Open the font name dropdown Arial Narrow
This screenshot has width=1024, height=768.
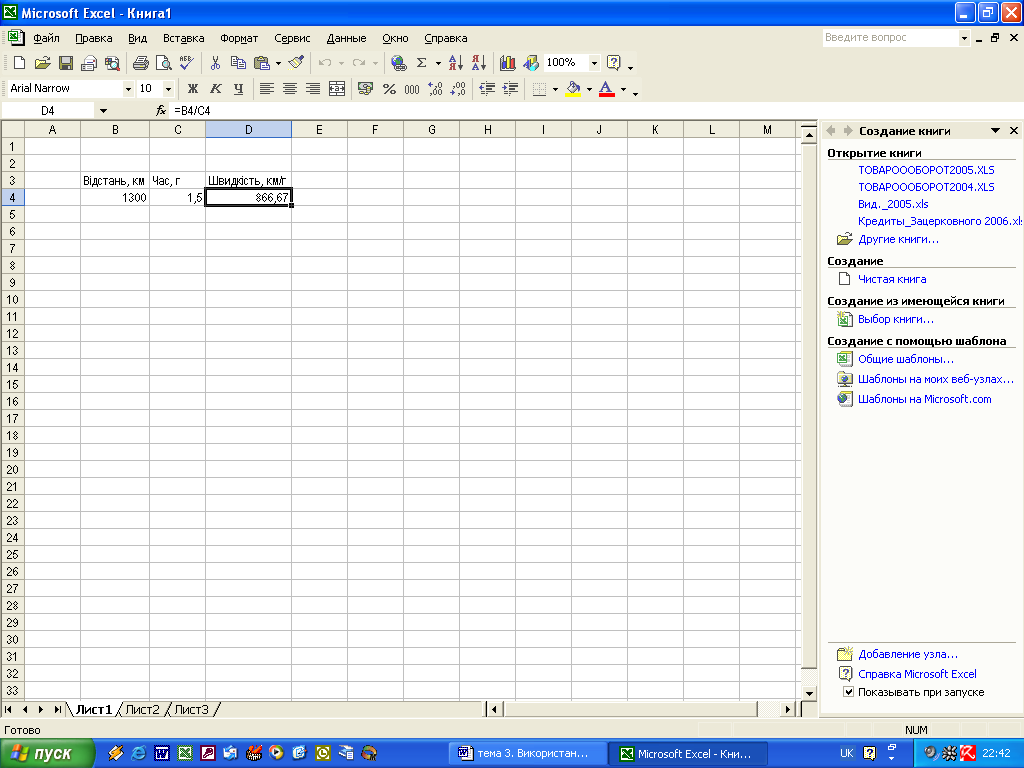(x=128, y=89)
